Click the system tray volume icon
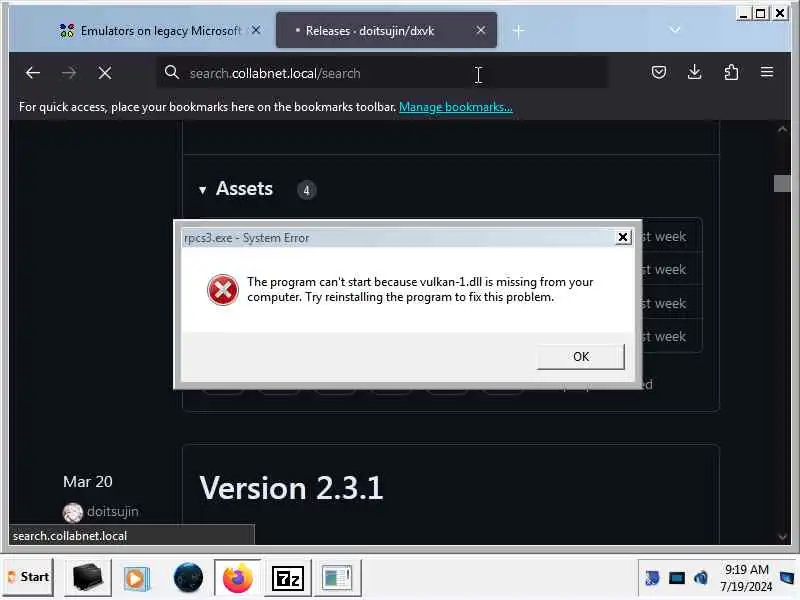This screenshot has width=800, height=600. pyautogui.click(x=701, y=578)
